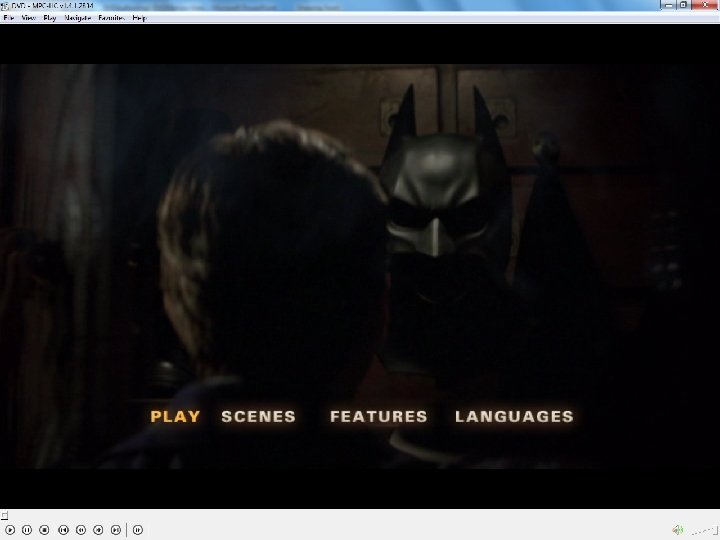Image resolution: width=720 pixels, height=540 pixels.
Task: Pause playback using the pause icon
Action: [x=27, y=530]
